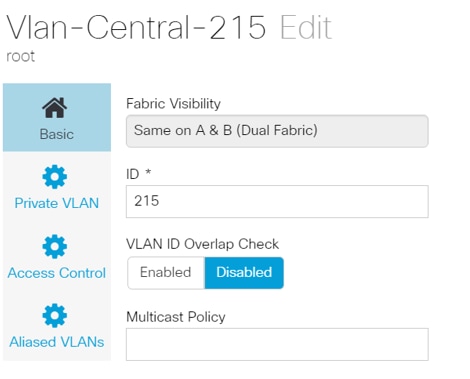The image size is (470, 379).
Task: Click the VLAN ID Overlap Check label
Action: [202, 244]
